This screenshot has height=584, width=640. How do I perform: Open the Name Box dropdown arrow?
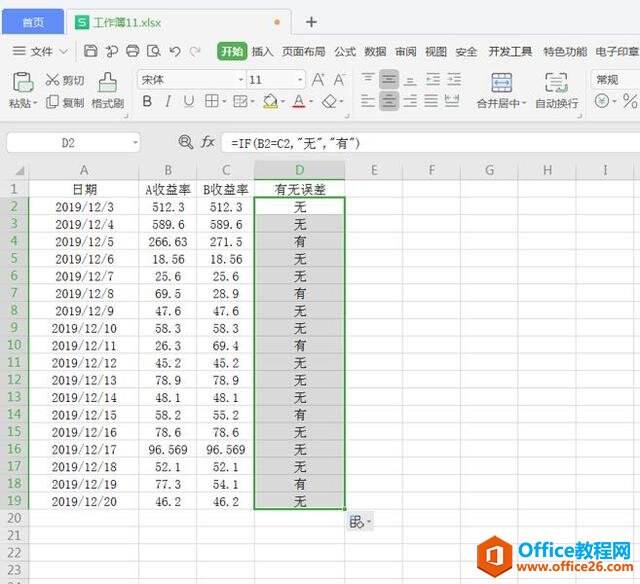[135, 143]
